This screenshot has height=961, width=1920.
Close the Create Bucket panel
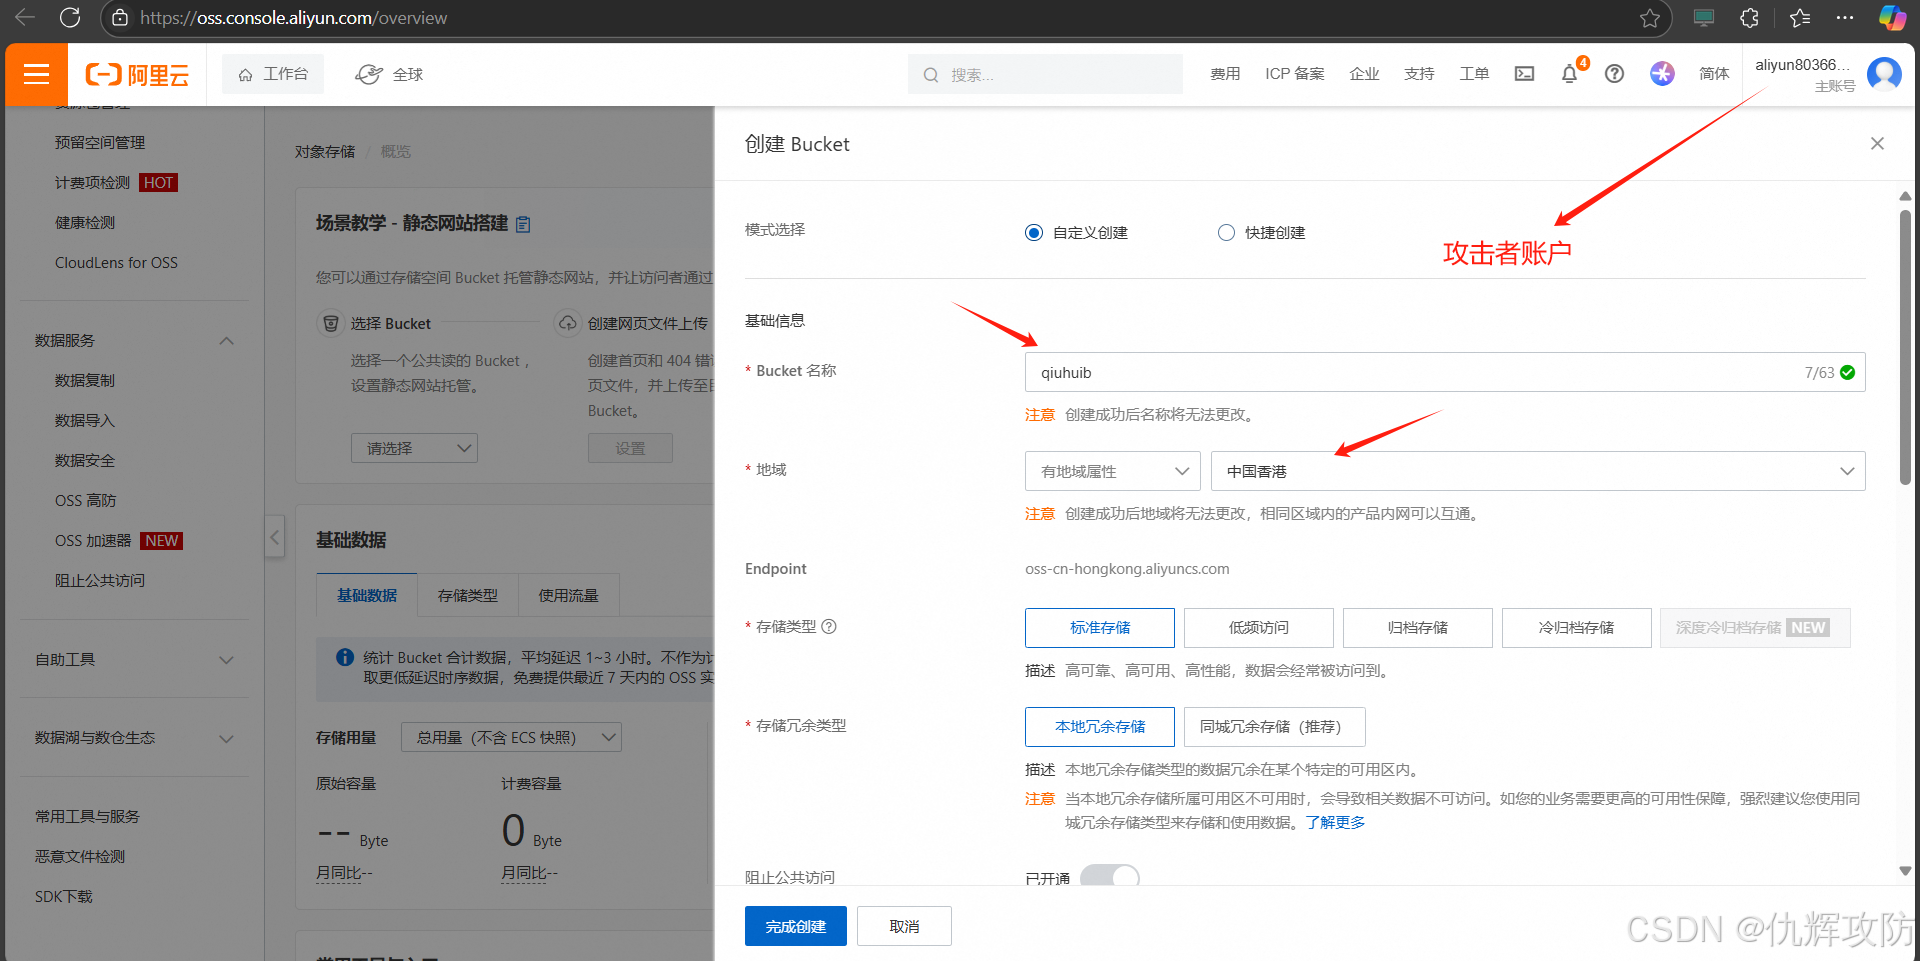pos(1877,144)
